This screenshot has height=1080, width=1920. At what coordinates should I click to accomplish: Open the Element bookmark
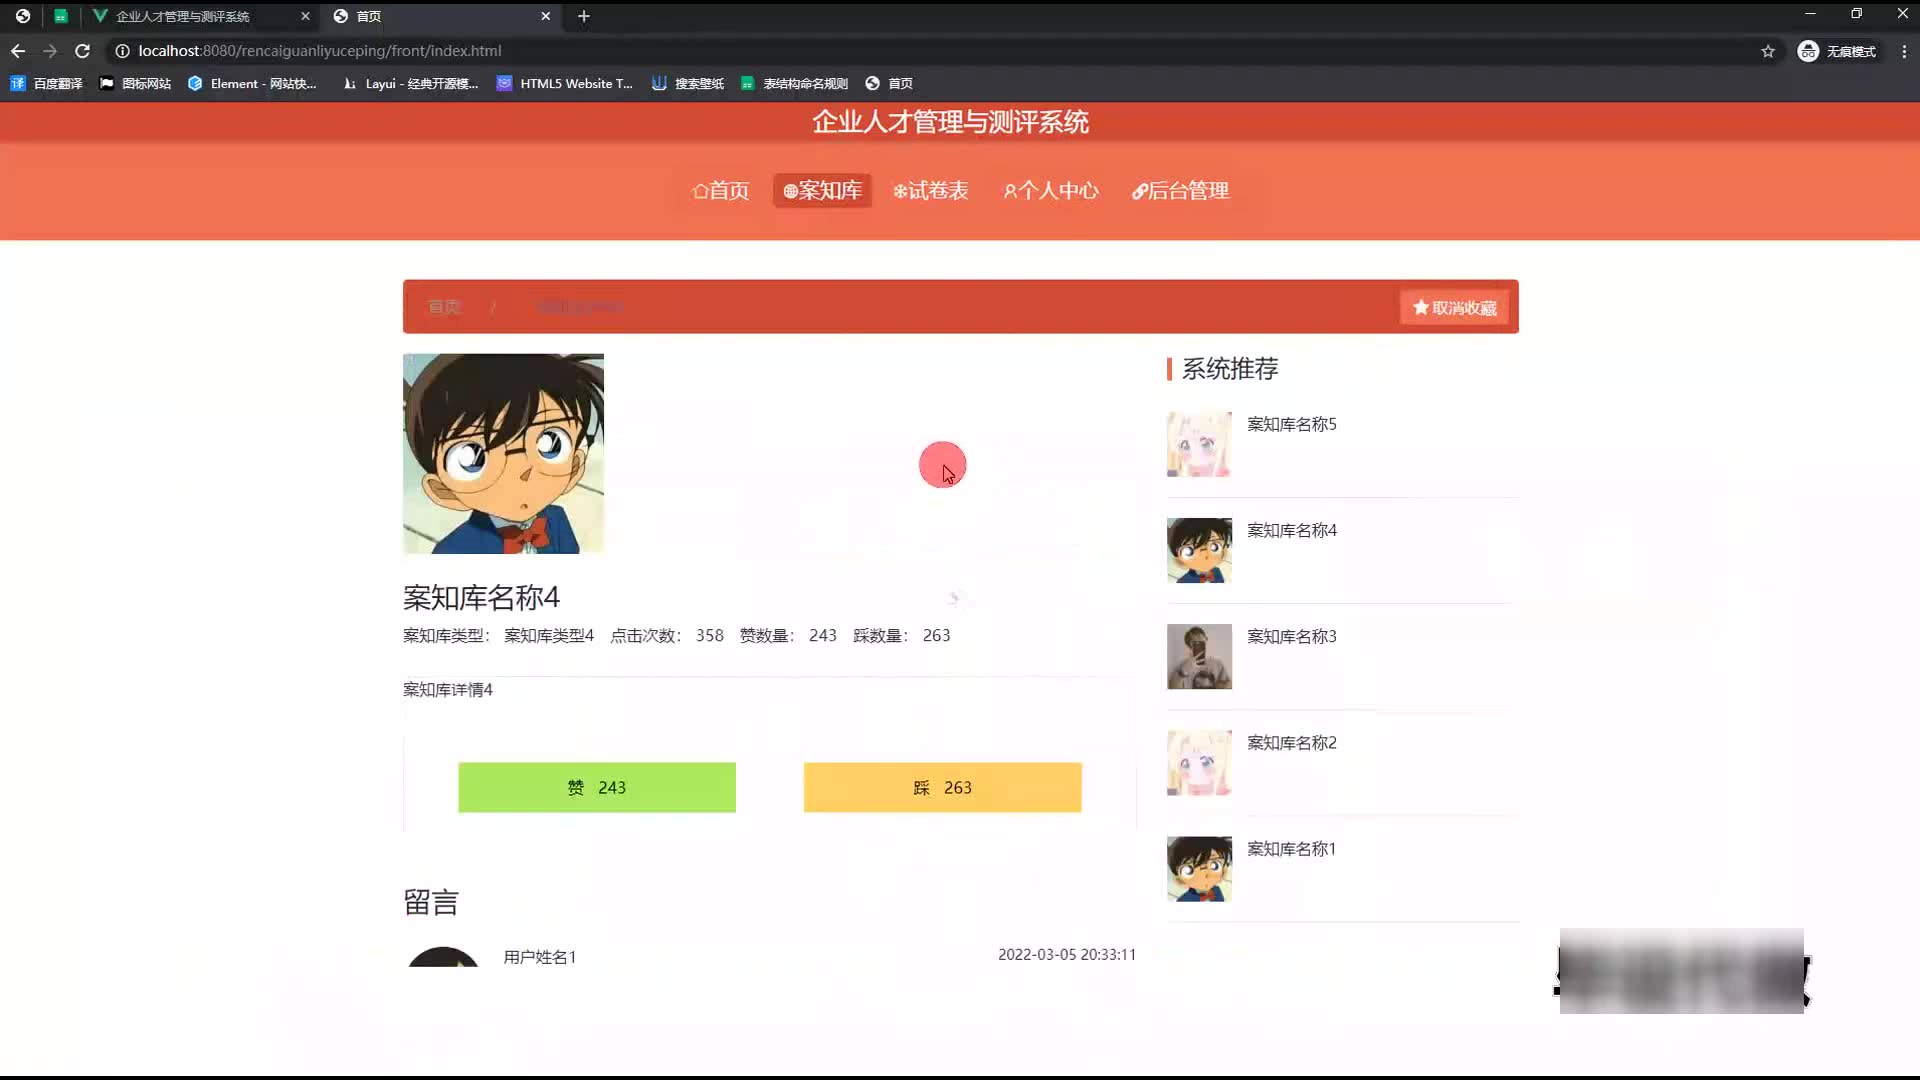pos(252,84)
